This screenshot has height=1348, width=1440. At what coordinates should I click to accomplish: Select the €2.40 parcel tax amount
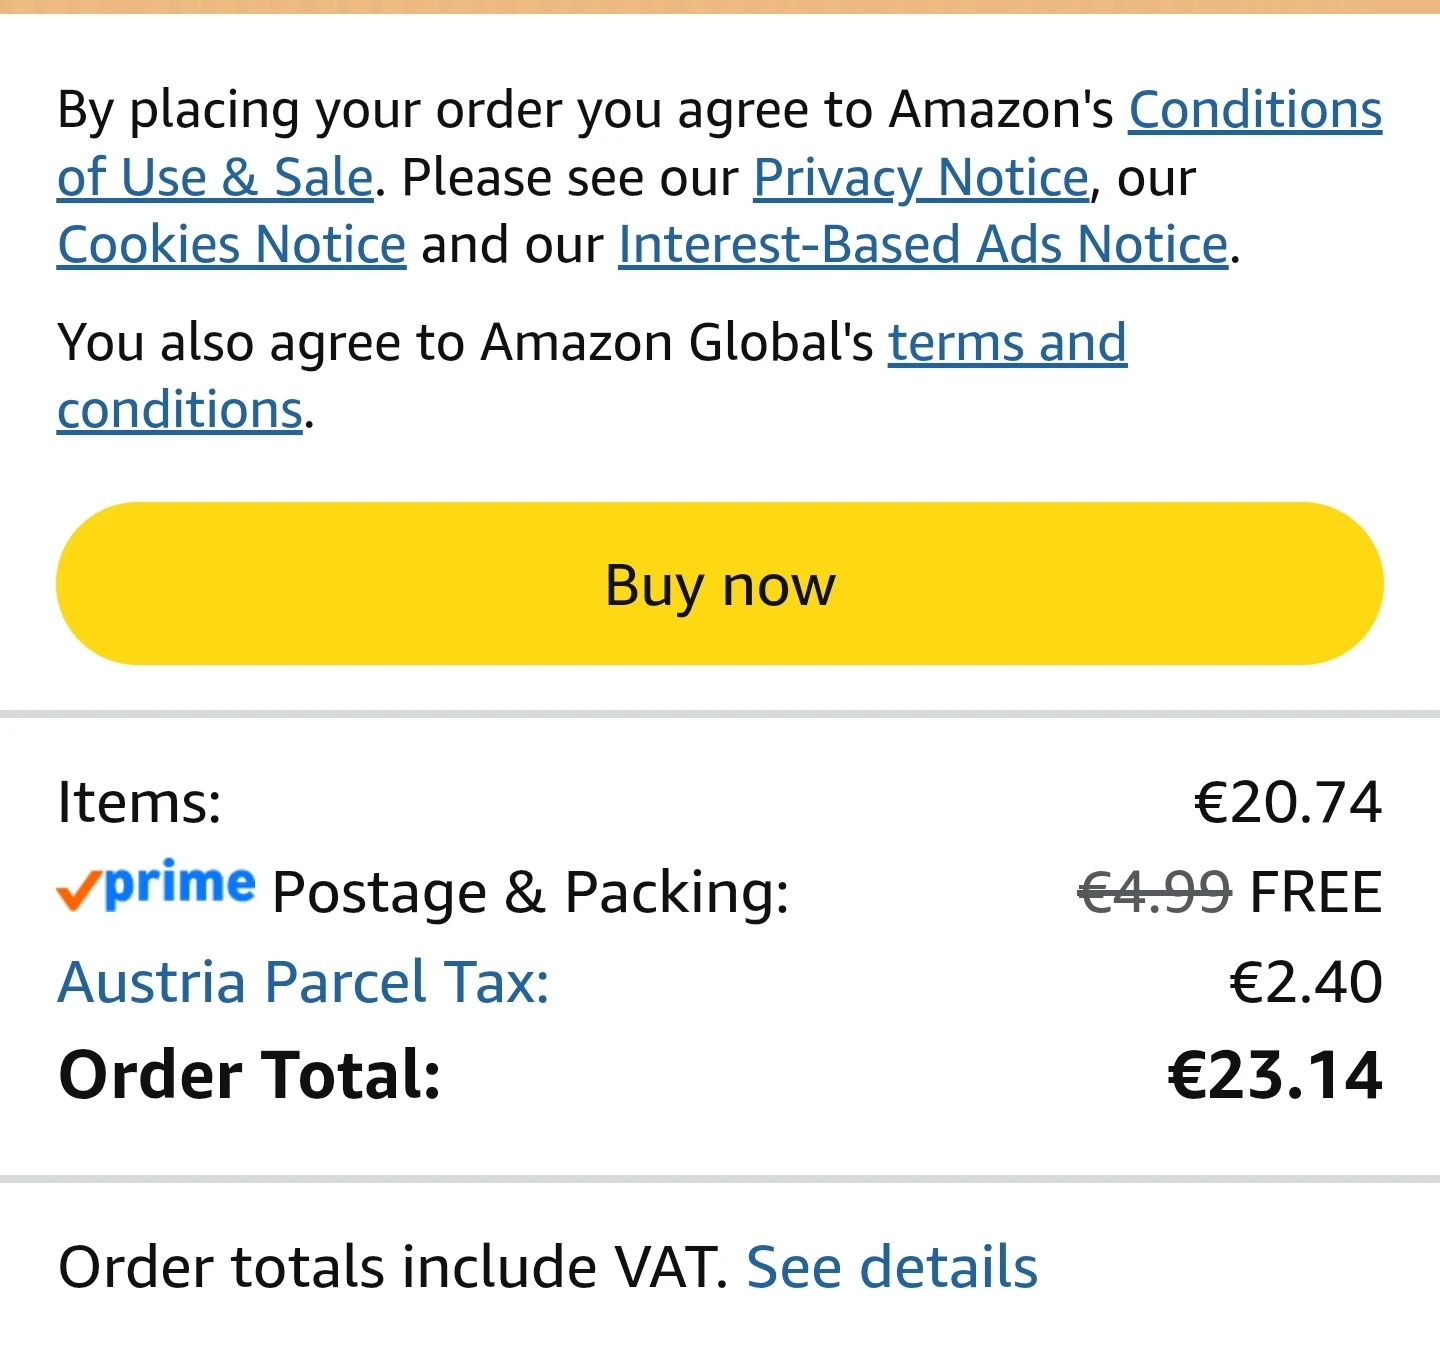(x=1306, y=983)
